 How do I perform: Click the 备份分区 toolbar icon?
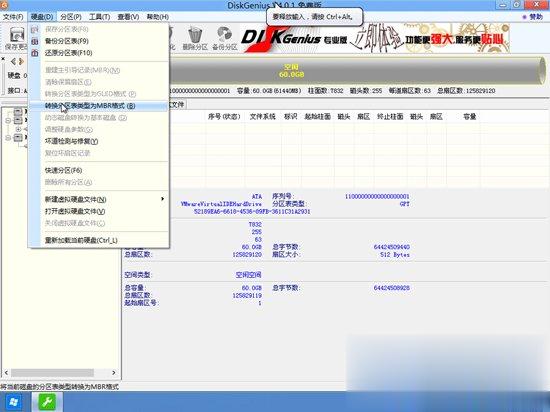225,38
